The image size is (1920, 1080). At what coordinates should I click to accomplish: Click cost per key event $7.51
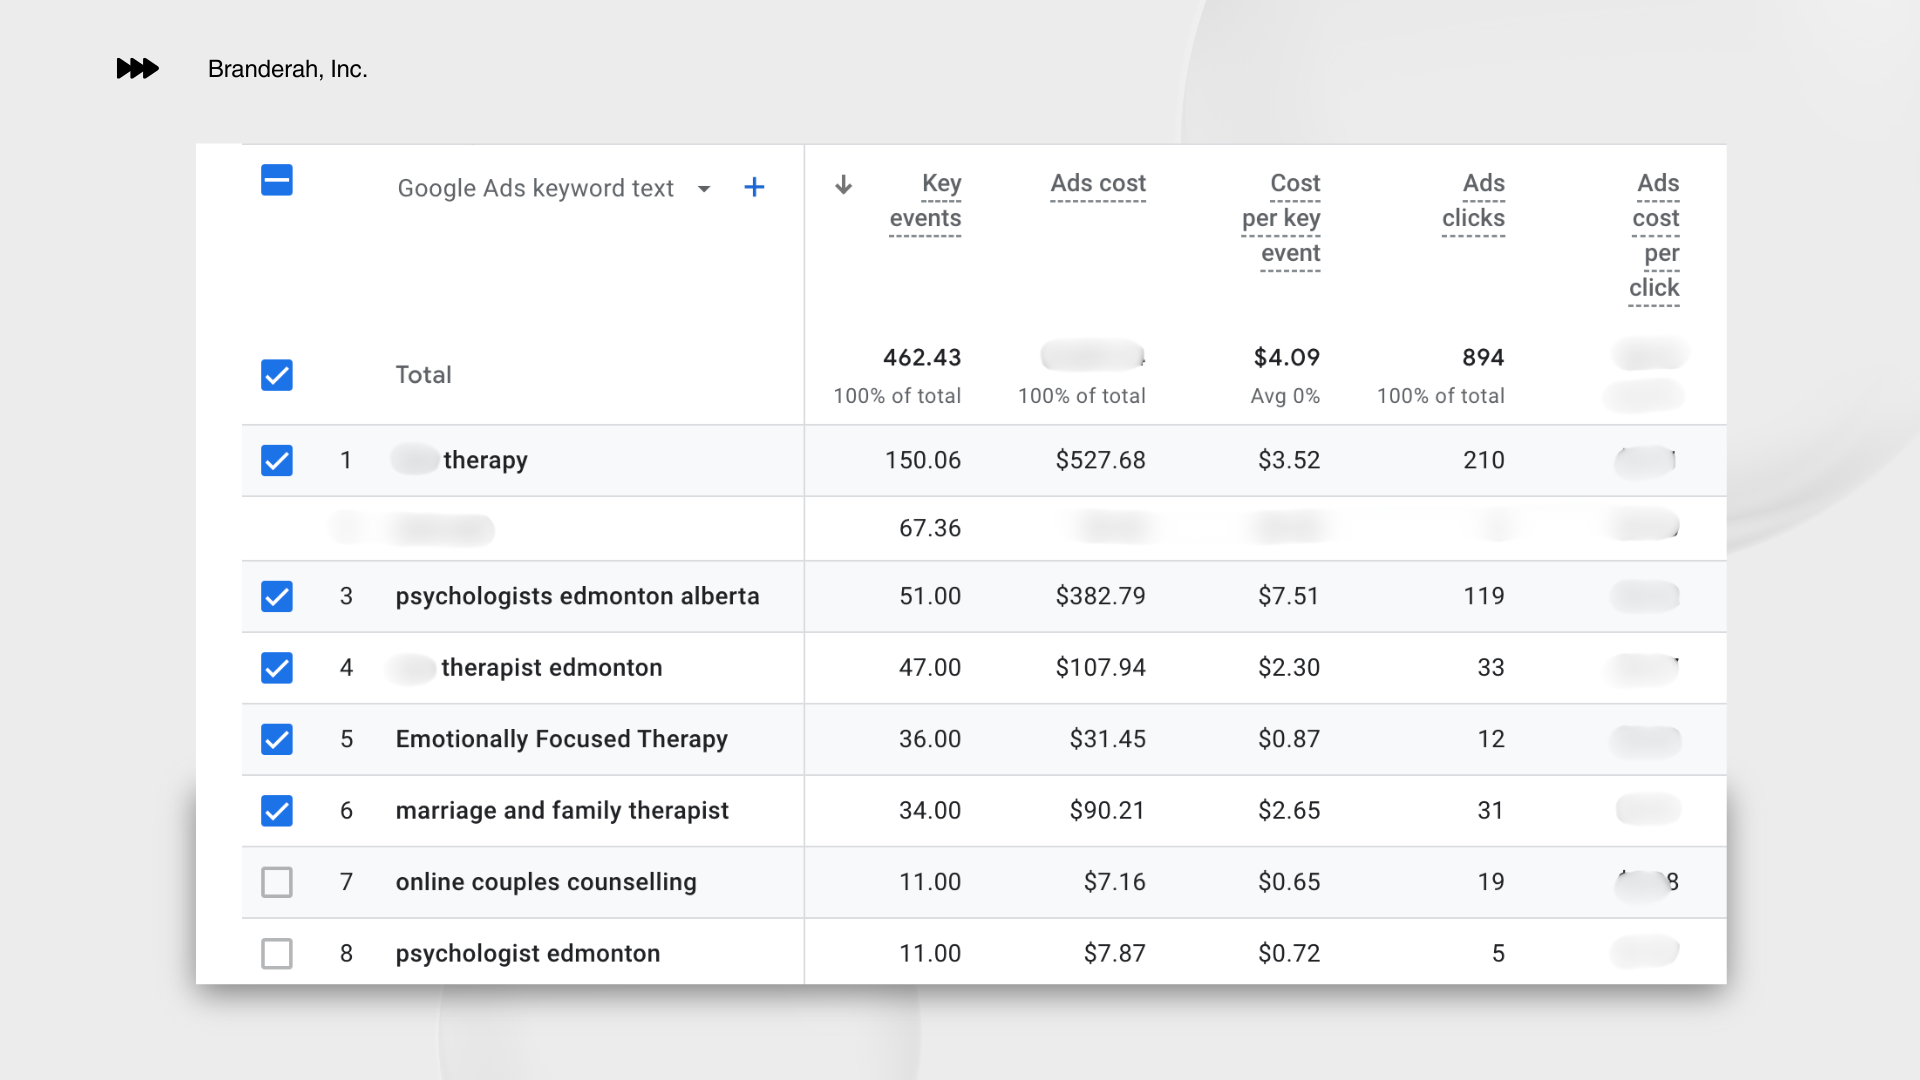[x=1289, y=596]
